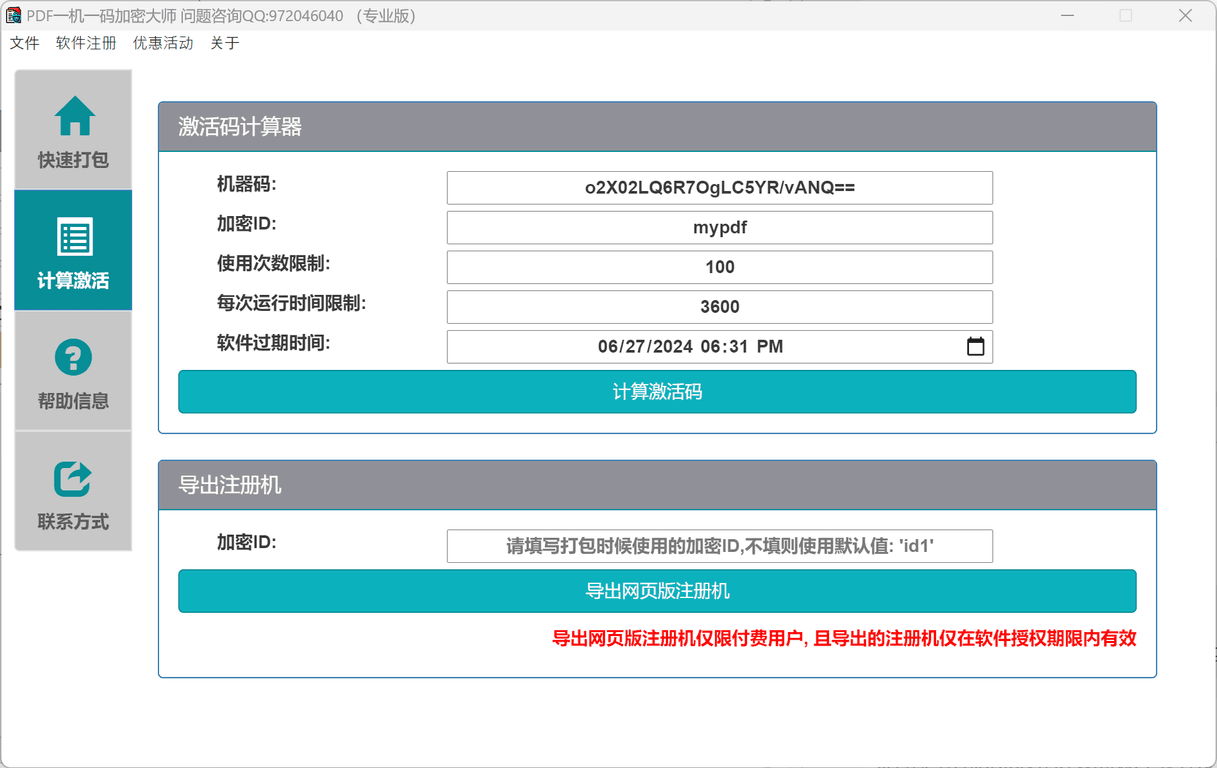Click the 导出网页版注册机 button
1217x768 pixels.
tap(657, 591)
